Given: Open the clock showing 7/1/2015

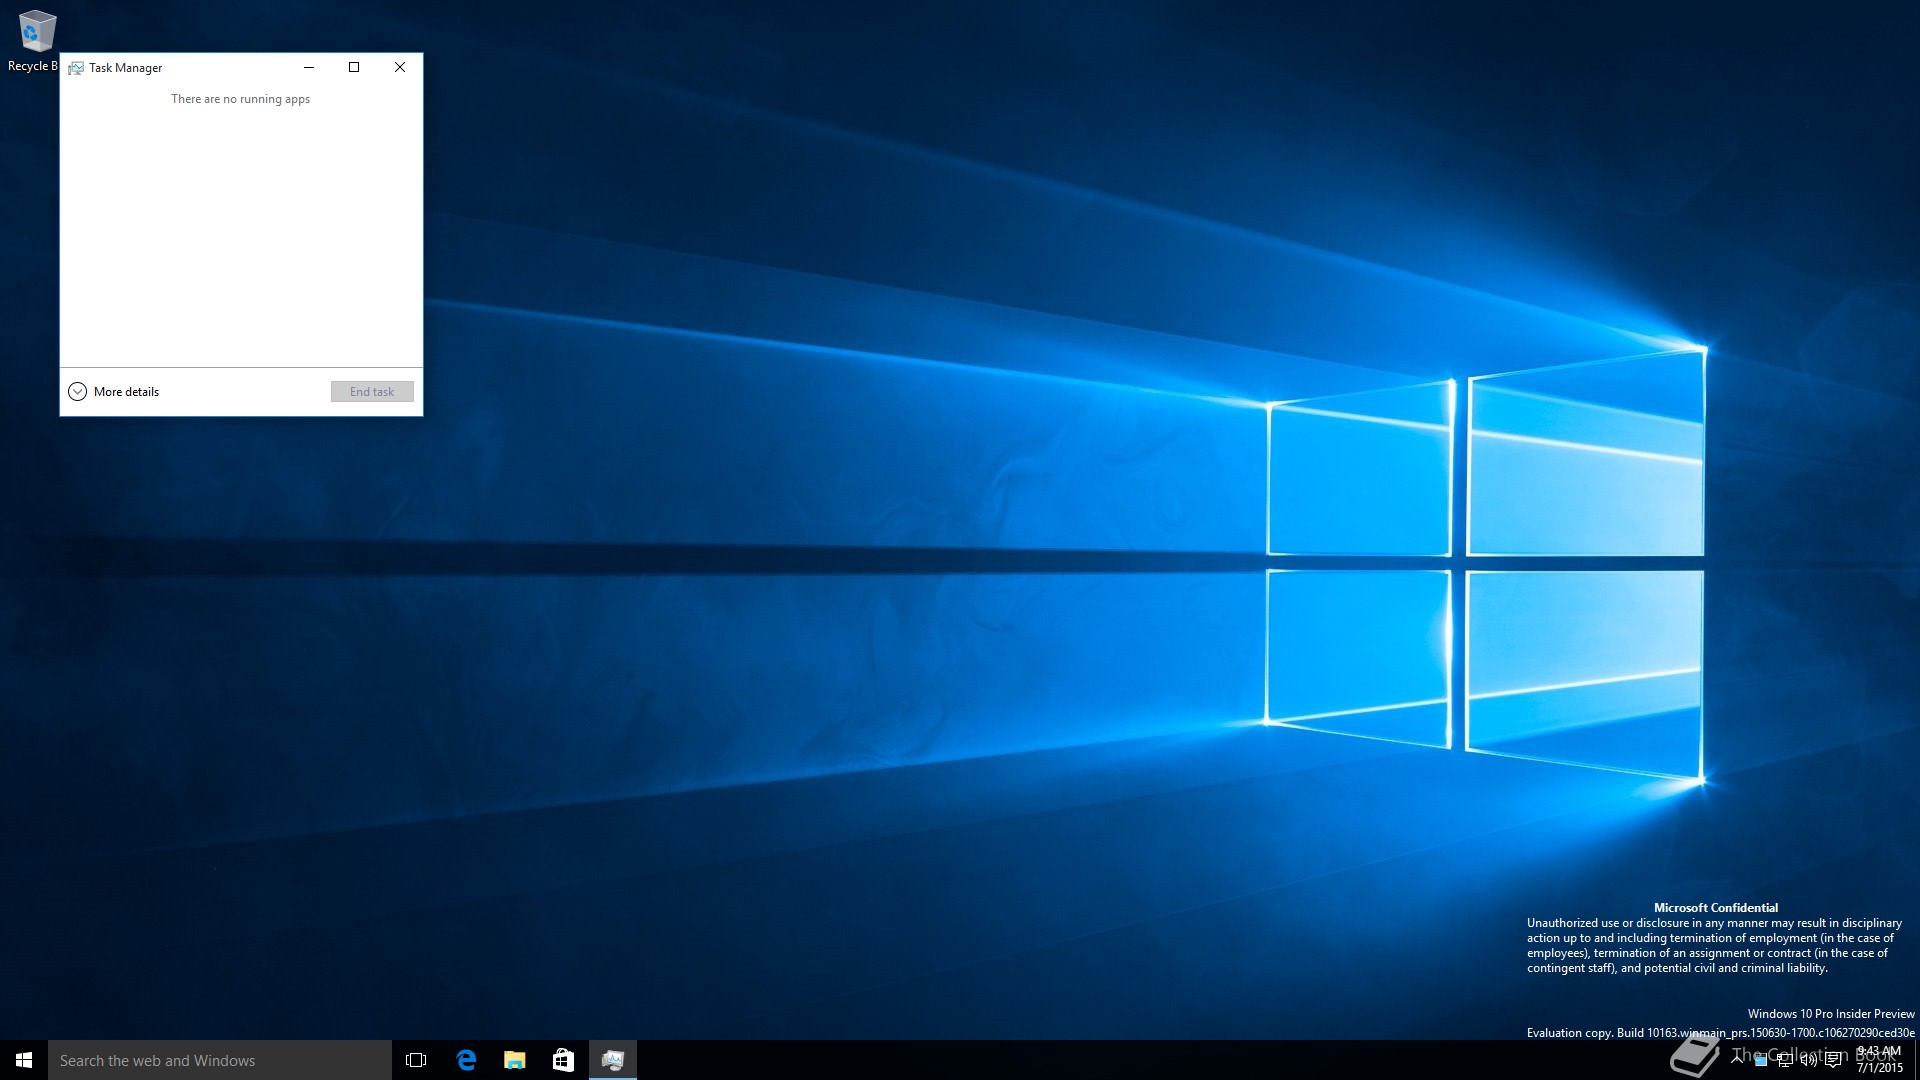Looking at the screenshot, I should point(1879,1060).
